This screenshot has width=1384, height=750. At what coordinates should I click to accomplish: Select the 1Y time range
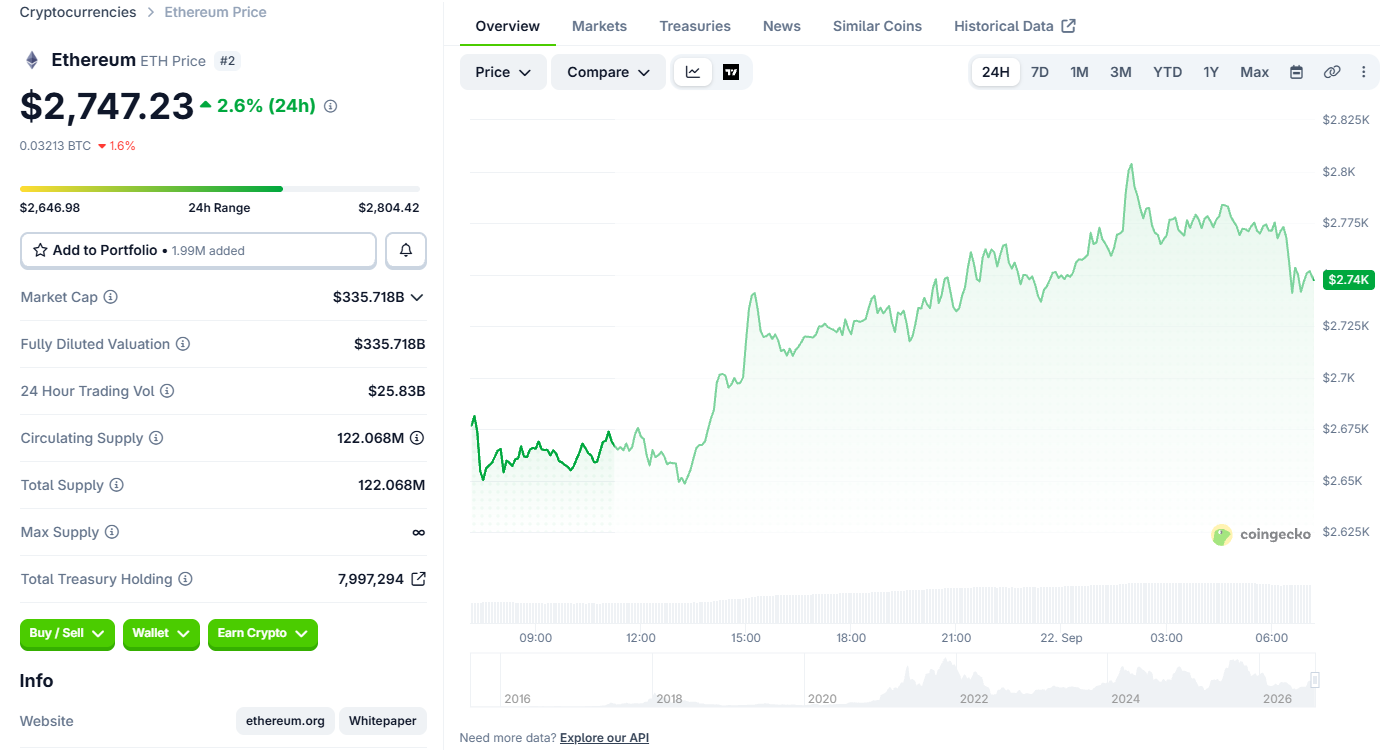pos(1211,72)
